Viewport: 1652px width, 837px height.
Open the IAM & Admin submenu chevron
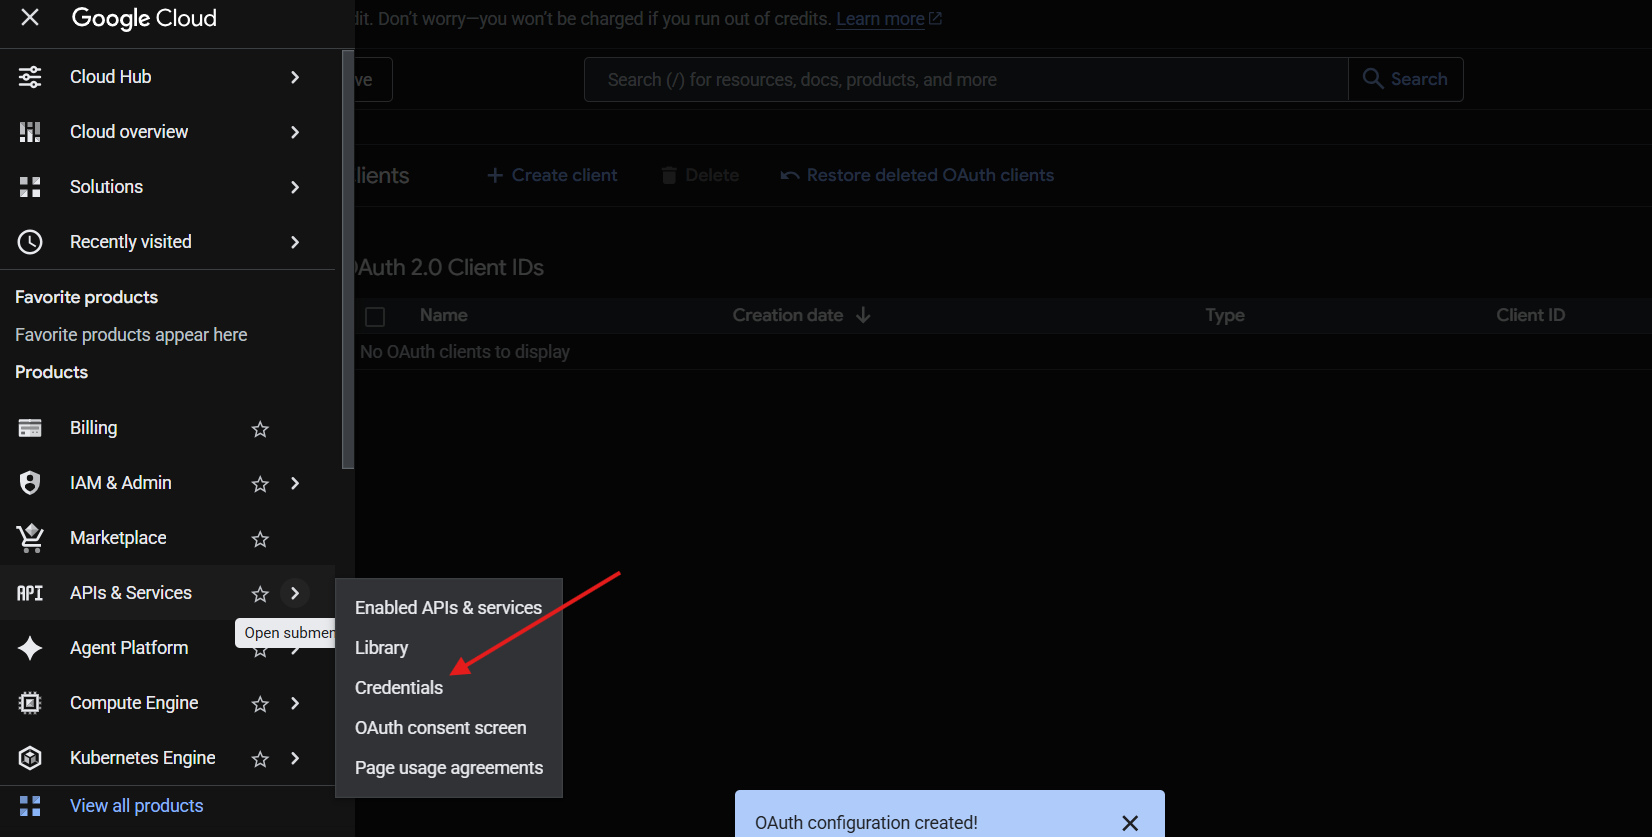pos(295,483)
